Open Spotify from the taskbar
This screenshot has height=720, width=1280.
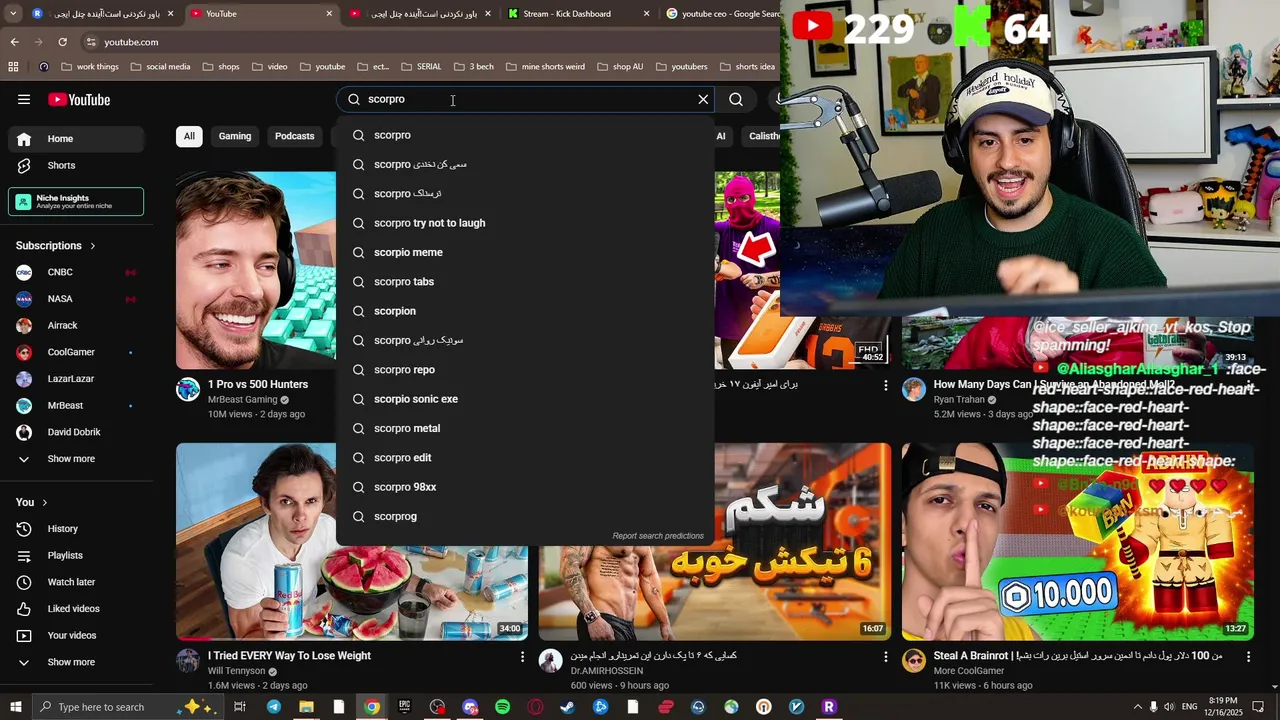tap(502, 707)
